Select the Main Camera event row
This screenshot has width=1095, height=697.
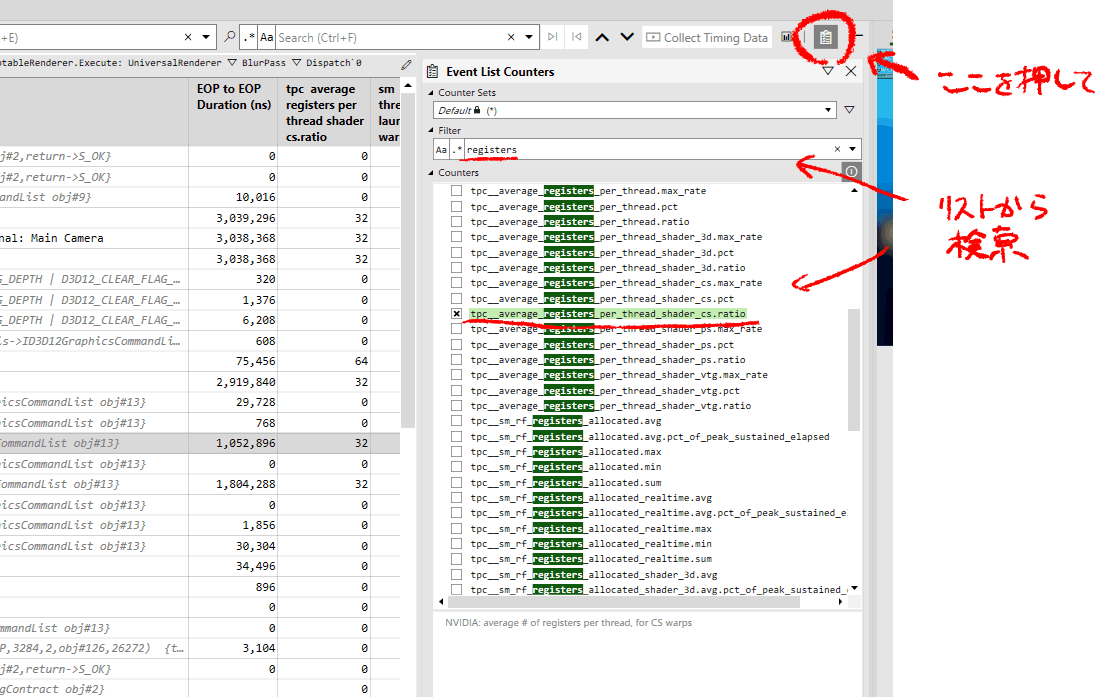[x=200, y=238]
